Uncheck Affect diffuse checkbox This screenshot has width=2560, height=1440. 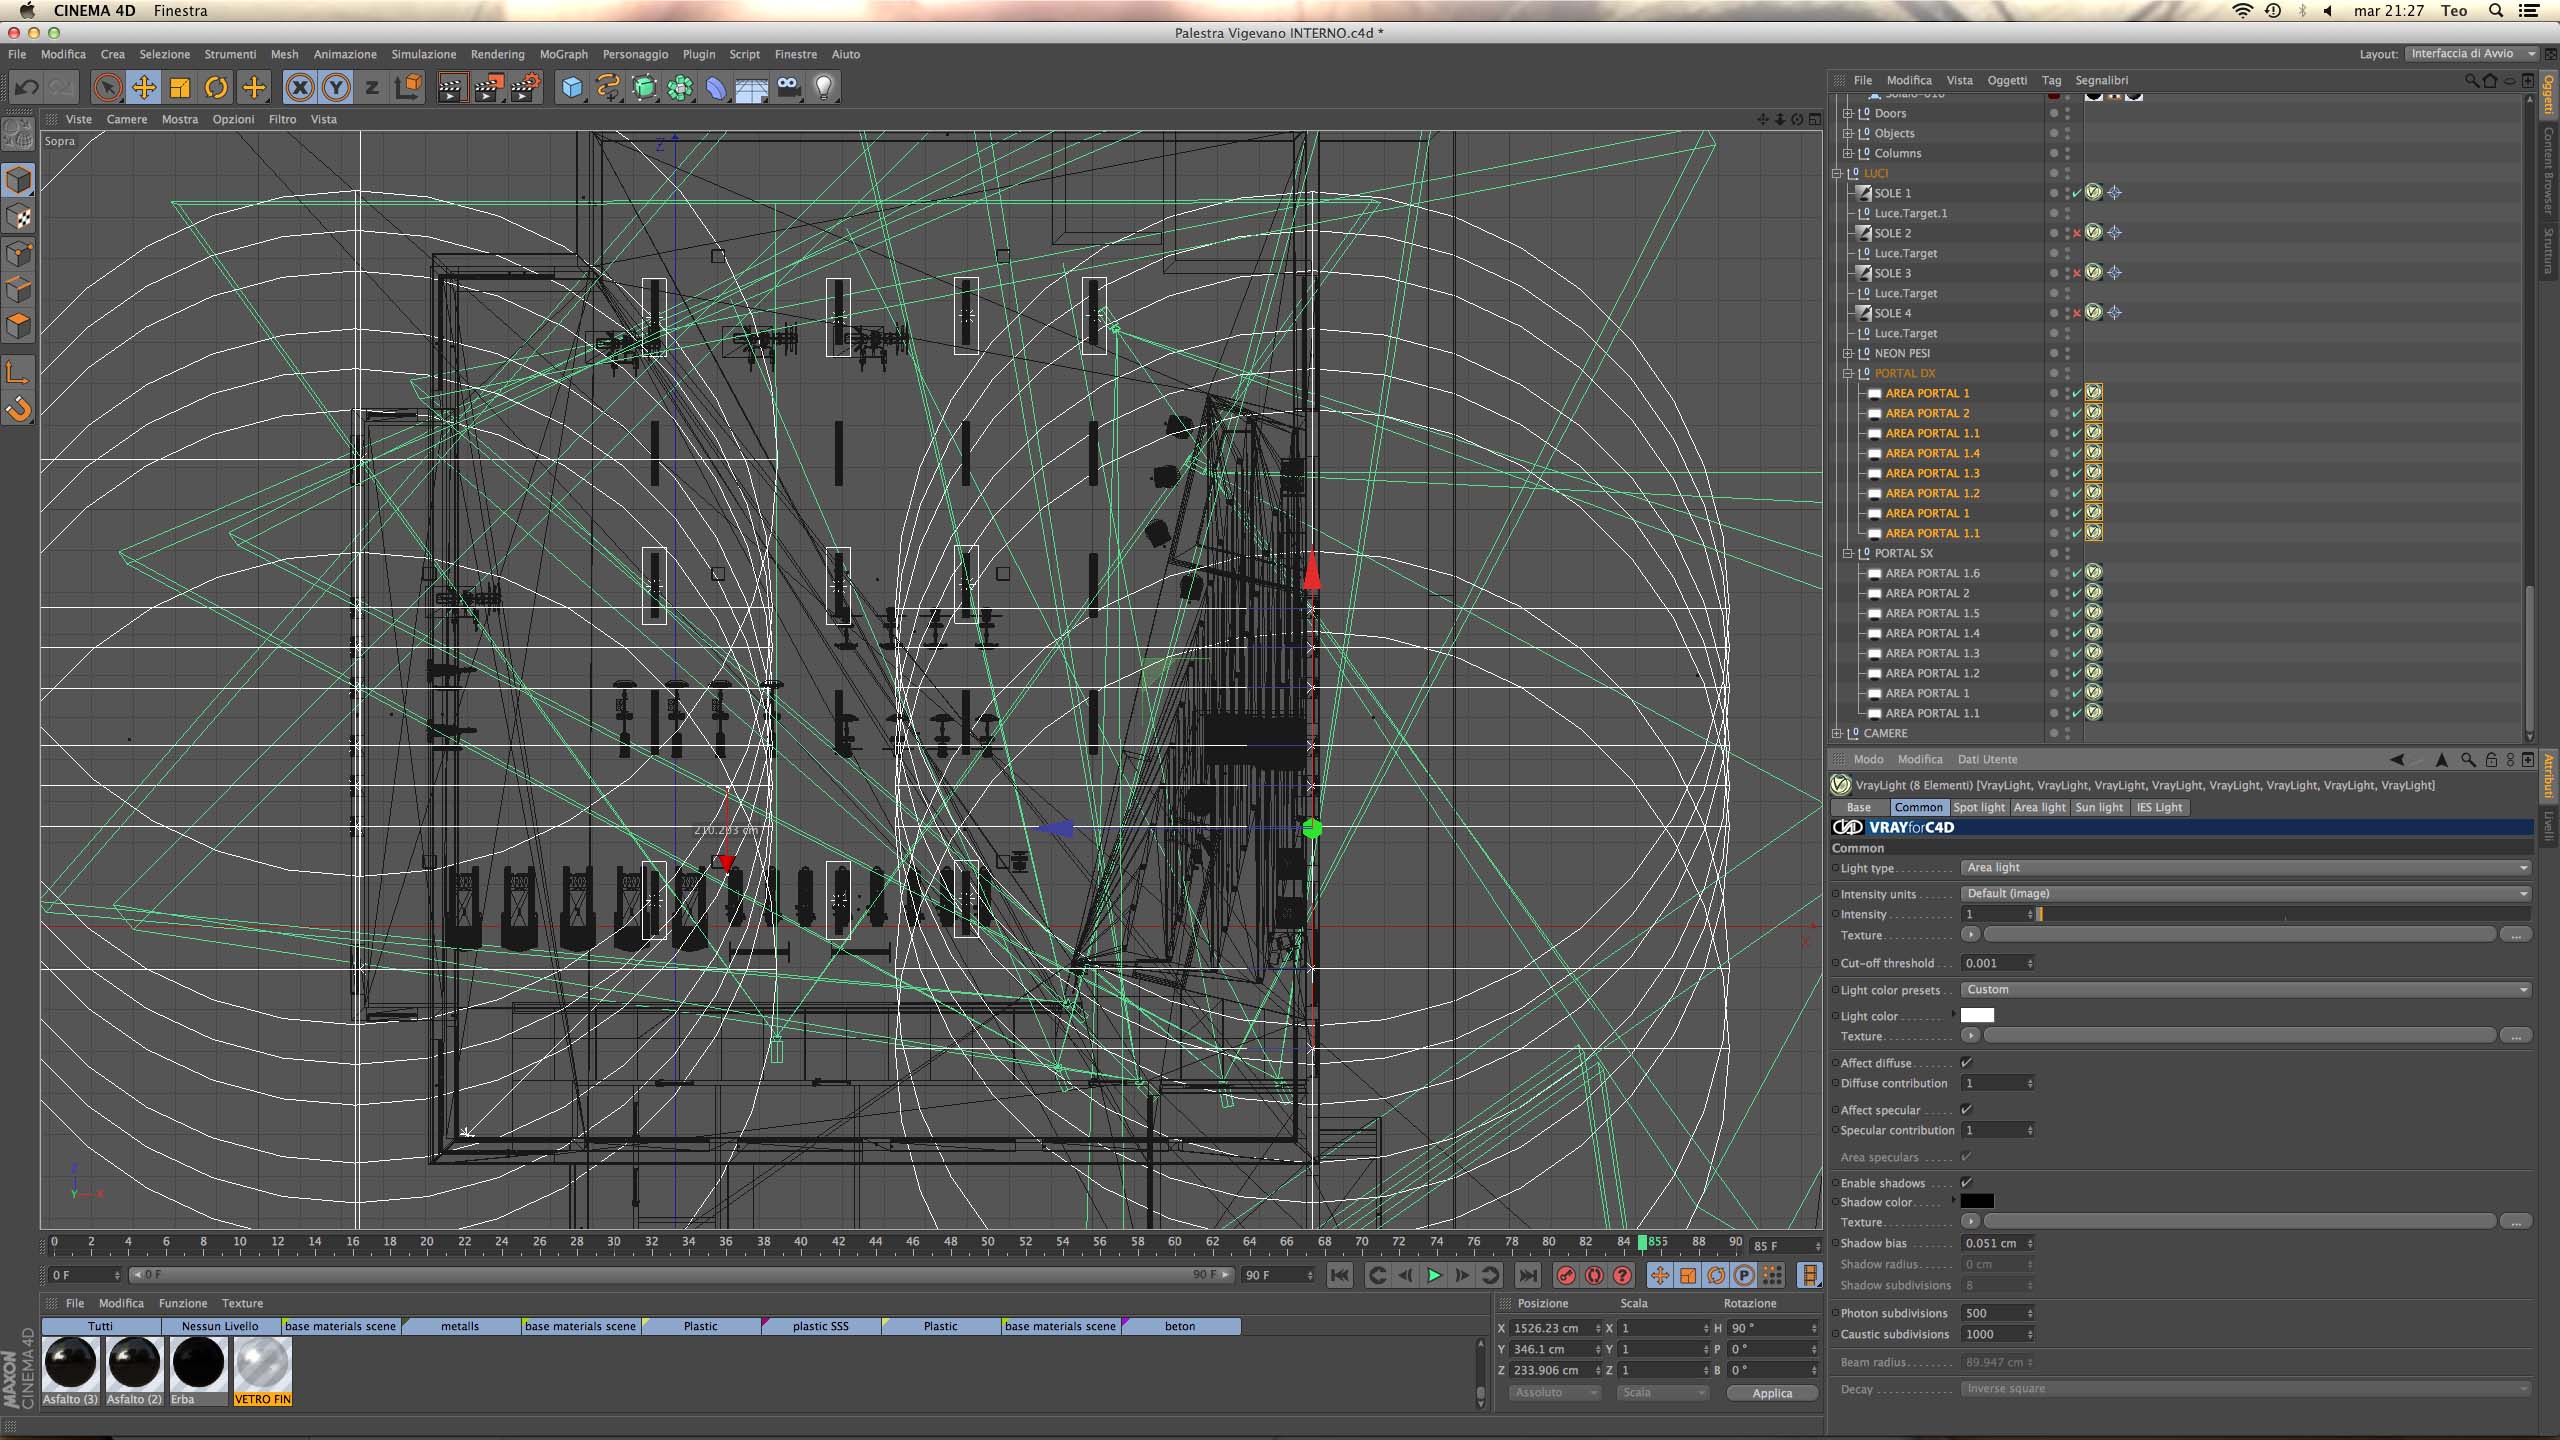1966,1063
